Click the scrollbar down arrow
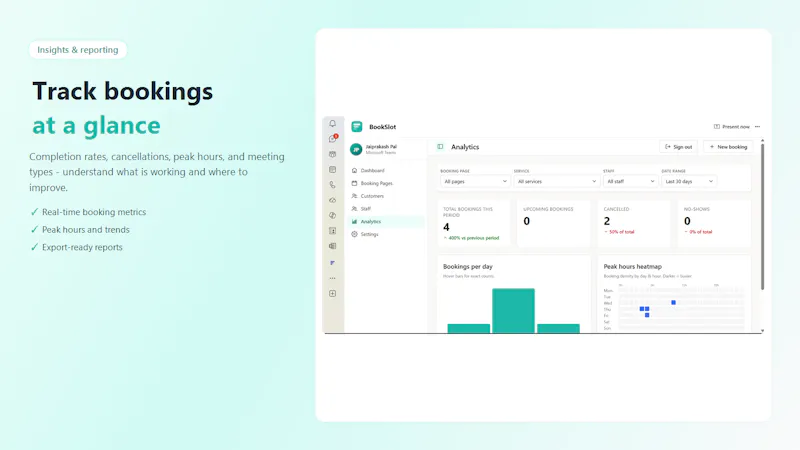Viewport: 800px width, 450px height. 763,331
